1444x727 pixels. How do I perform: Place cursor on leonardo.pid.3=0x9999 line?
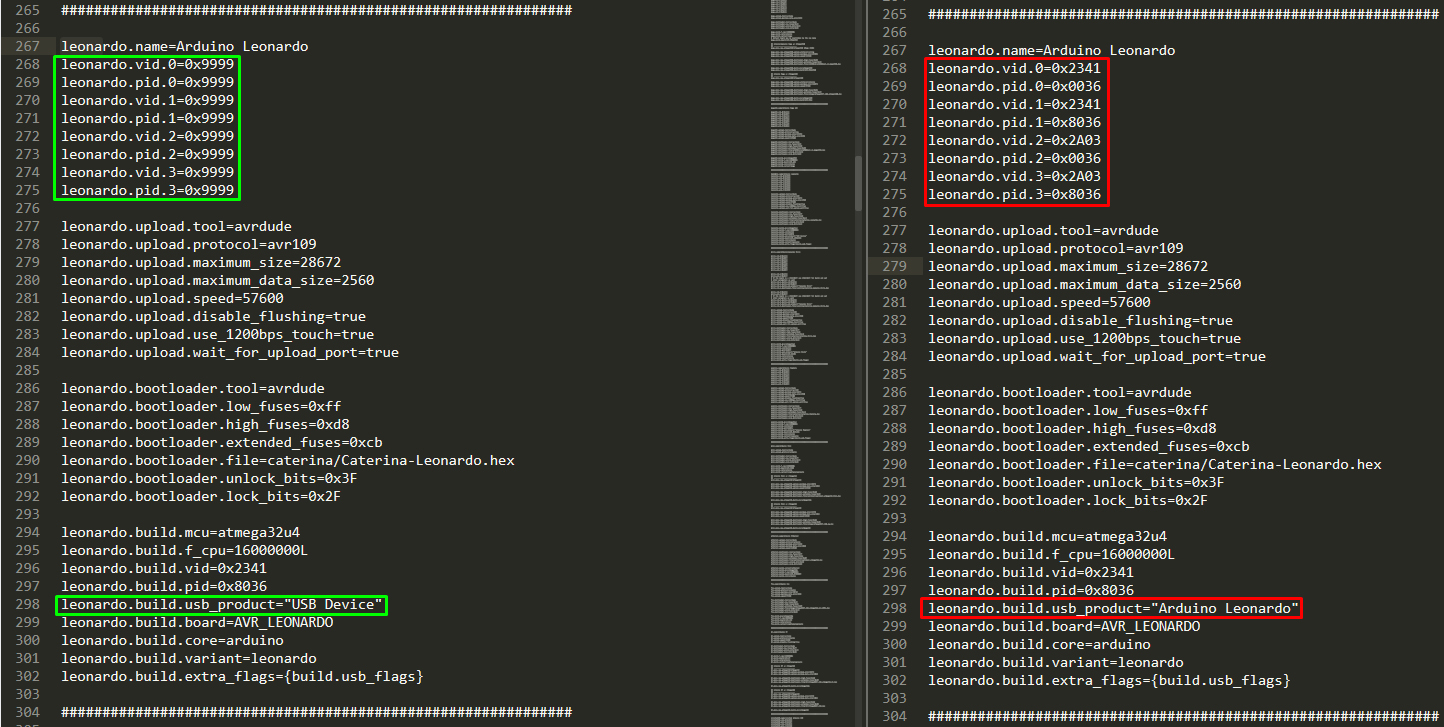click(147, 190)
